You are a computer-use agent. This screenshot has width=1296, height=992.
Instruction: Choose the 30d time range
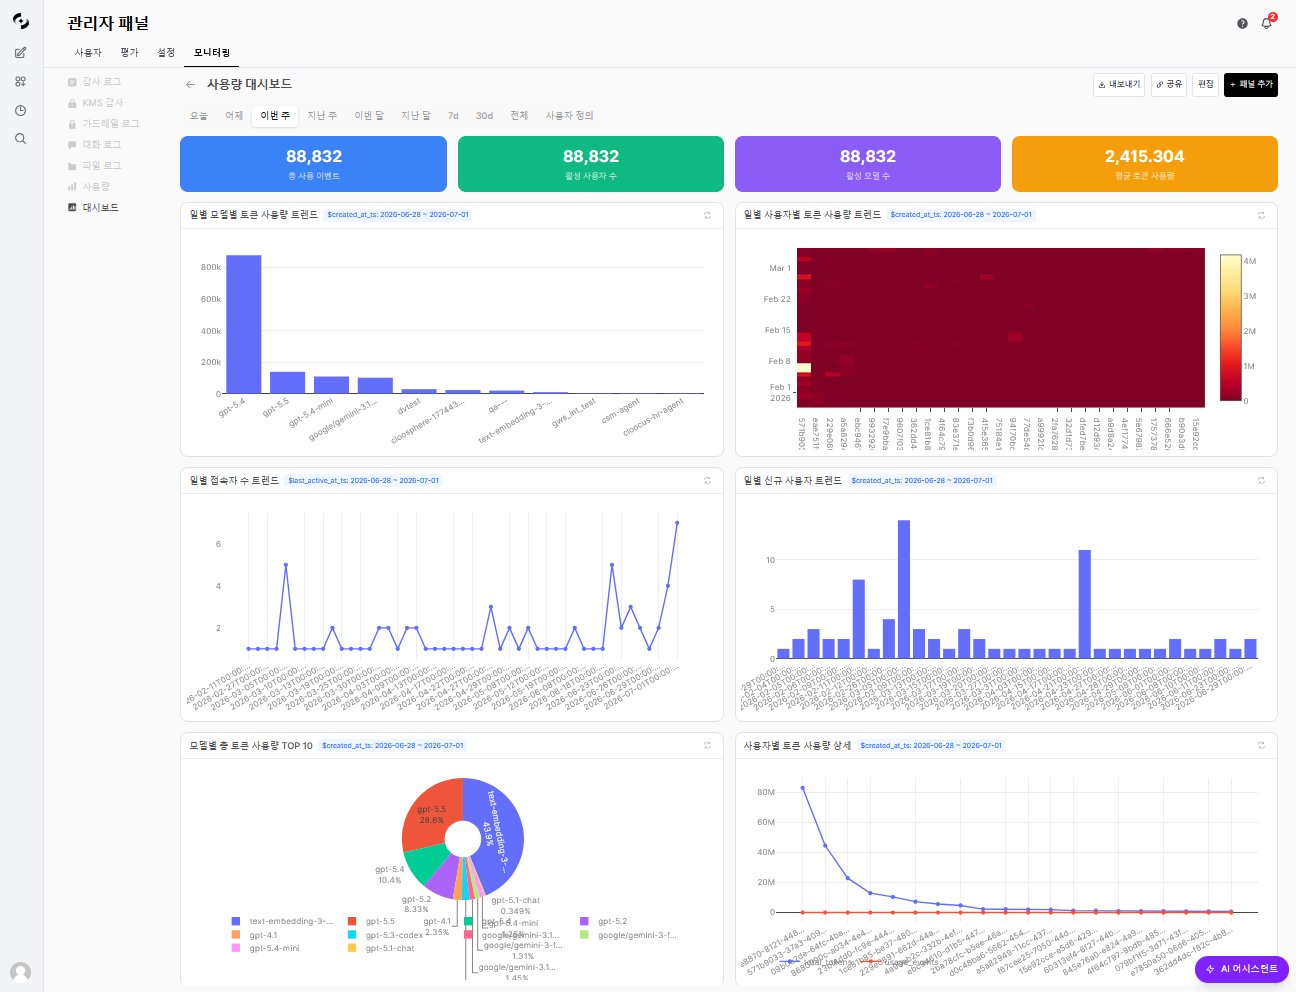(484, 116)
